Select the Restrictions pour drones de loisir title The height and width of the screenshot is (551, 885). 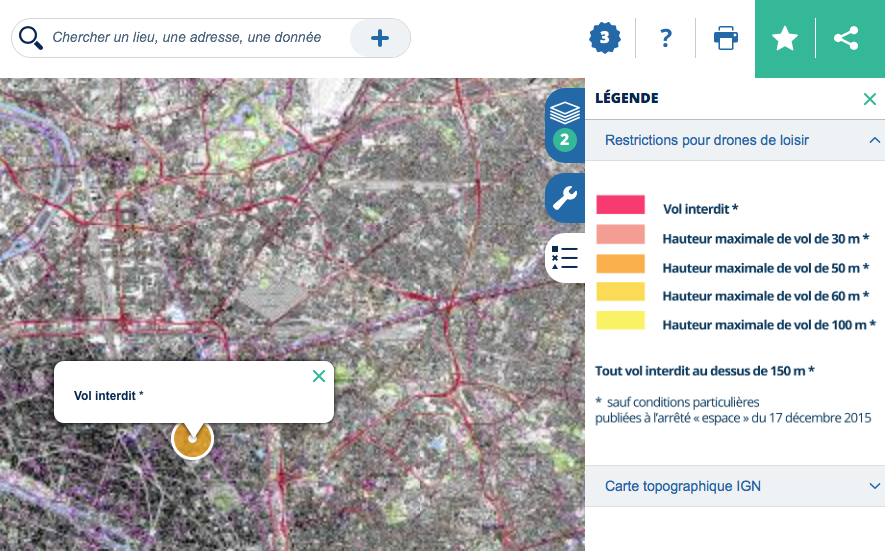click(707, 140)
